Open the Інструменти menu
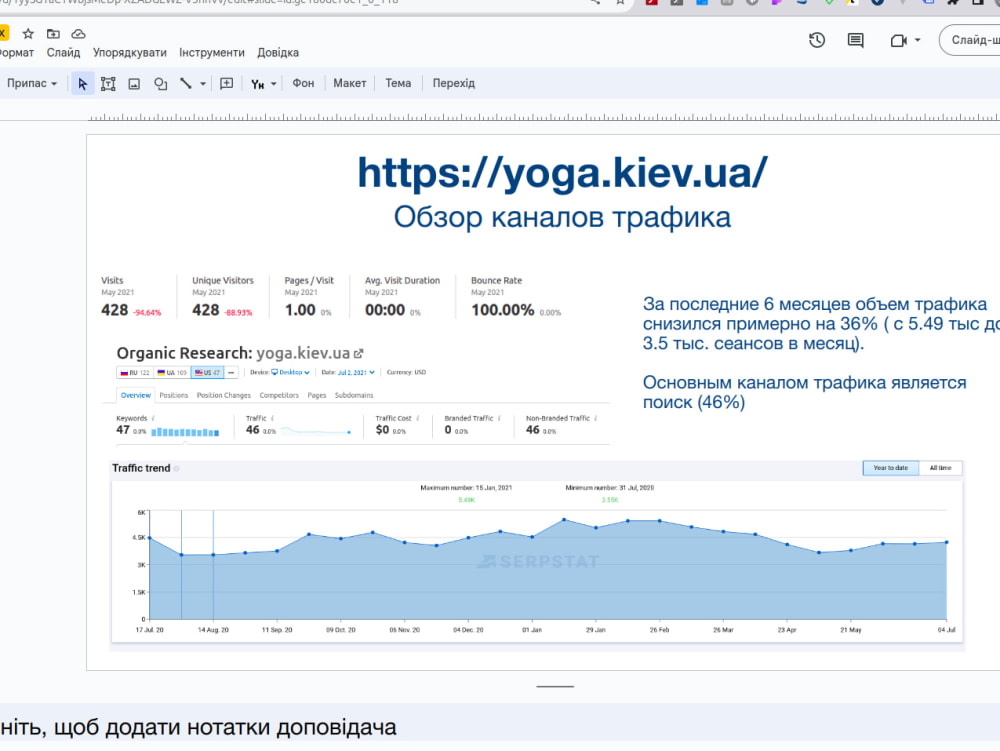The width and height of the screenshot is (1000, 751). (212, 53)
